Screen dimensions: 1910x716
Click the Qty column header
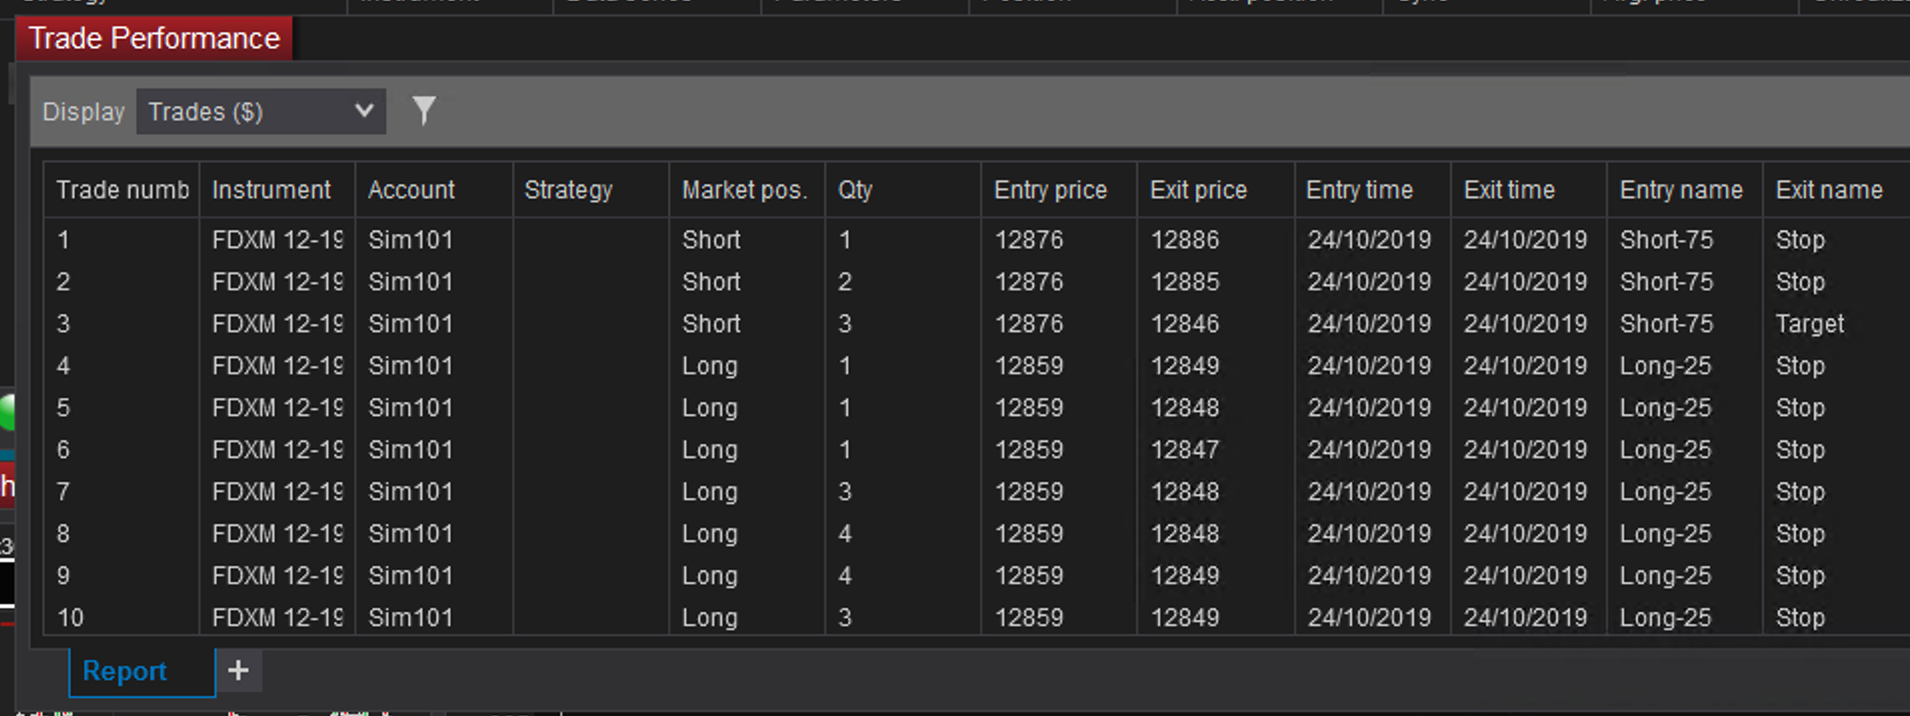coord(855,190)
